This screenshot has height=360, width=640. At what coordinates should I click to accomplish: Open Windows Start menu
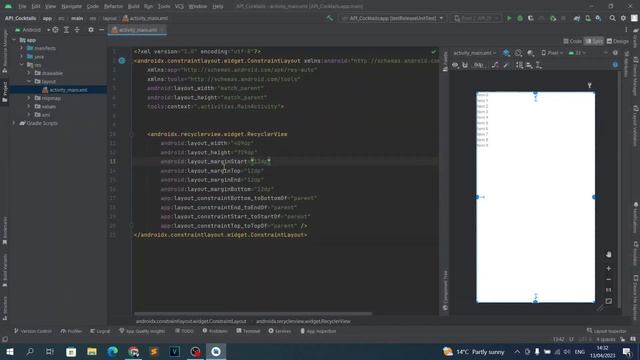[x=9, y=351]
